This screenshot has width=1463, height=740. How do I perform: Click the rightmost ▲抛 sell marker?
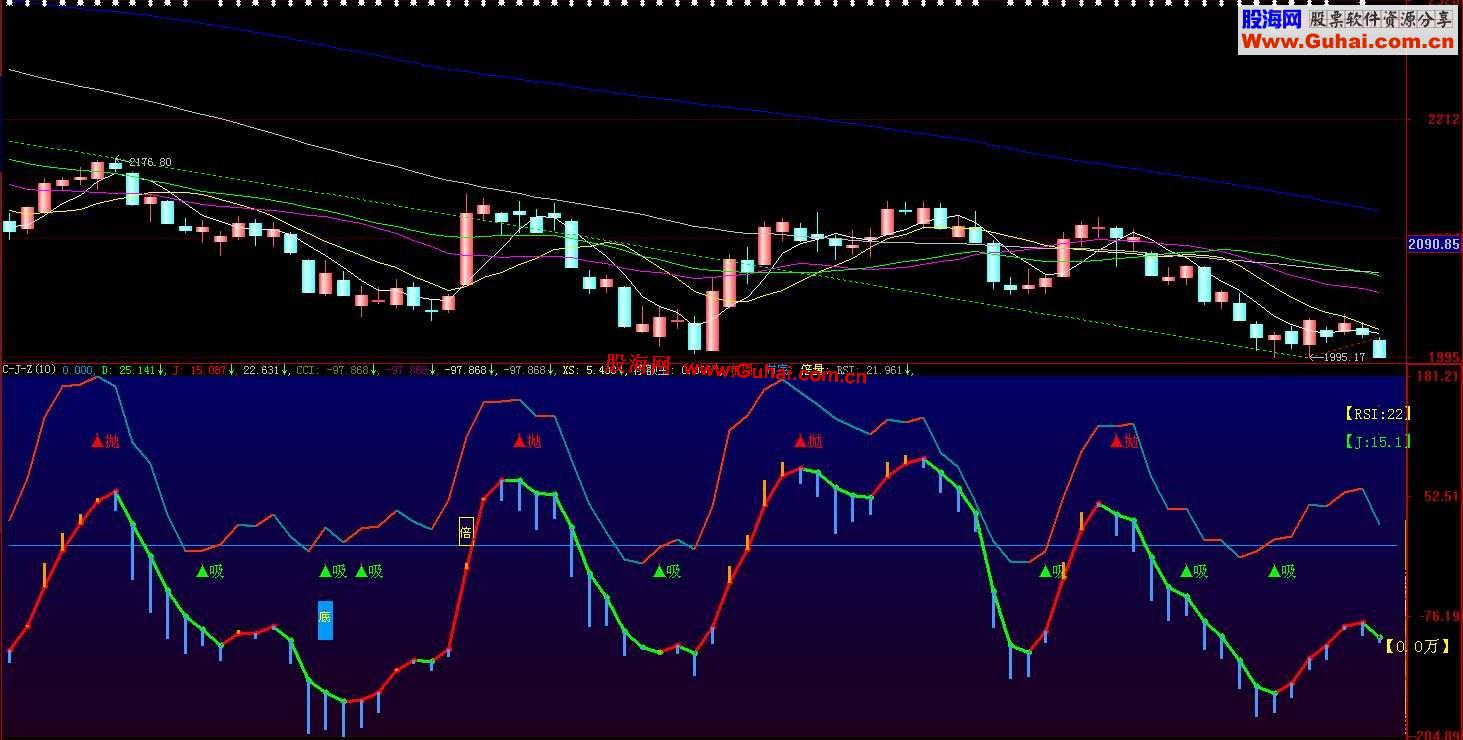[x=1124, y=441]
